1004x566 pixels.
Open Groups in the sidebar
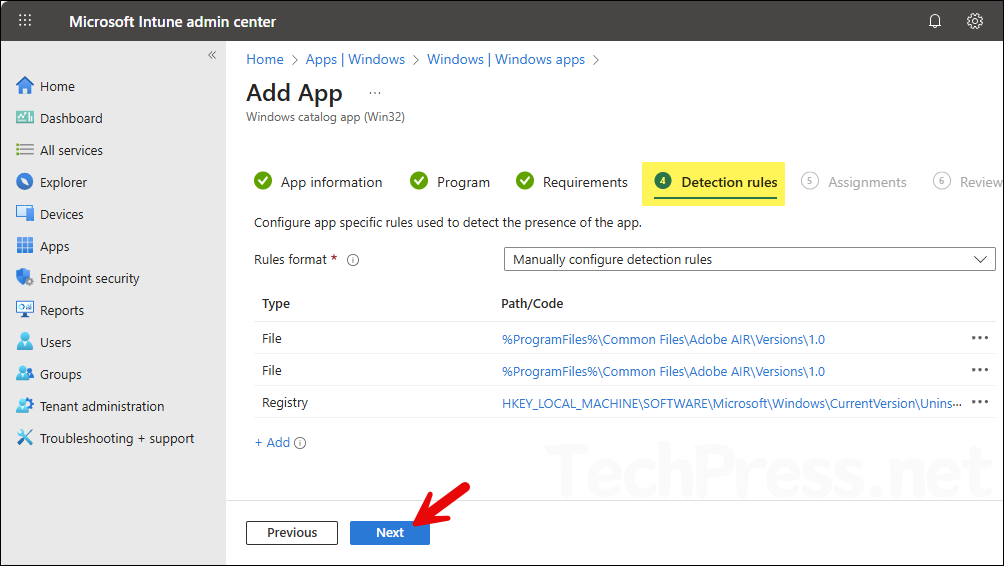click(61, 375)
